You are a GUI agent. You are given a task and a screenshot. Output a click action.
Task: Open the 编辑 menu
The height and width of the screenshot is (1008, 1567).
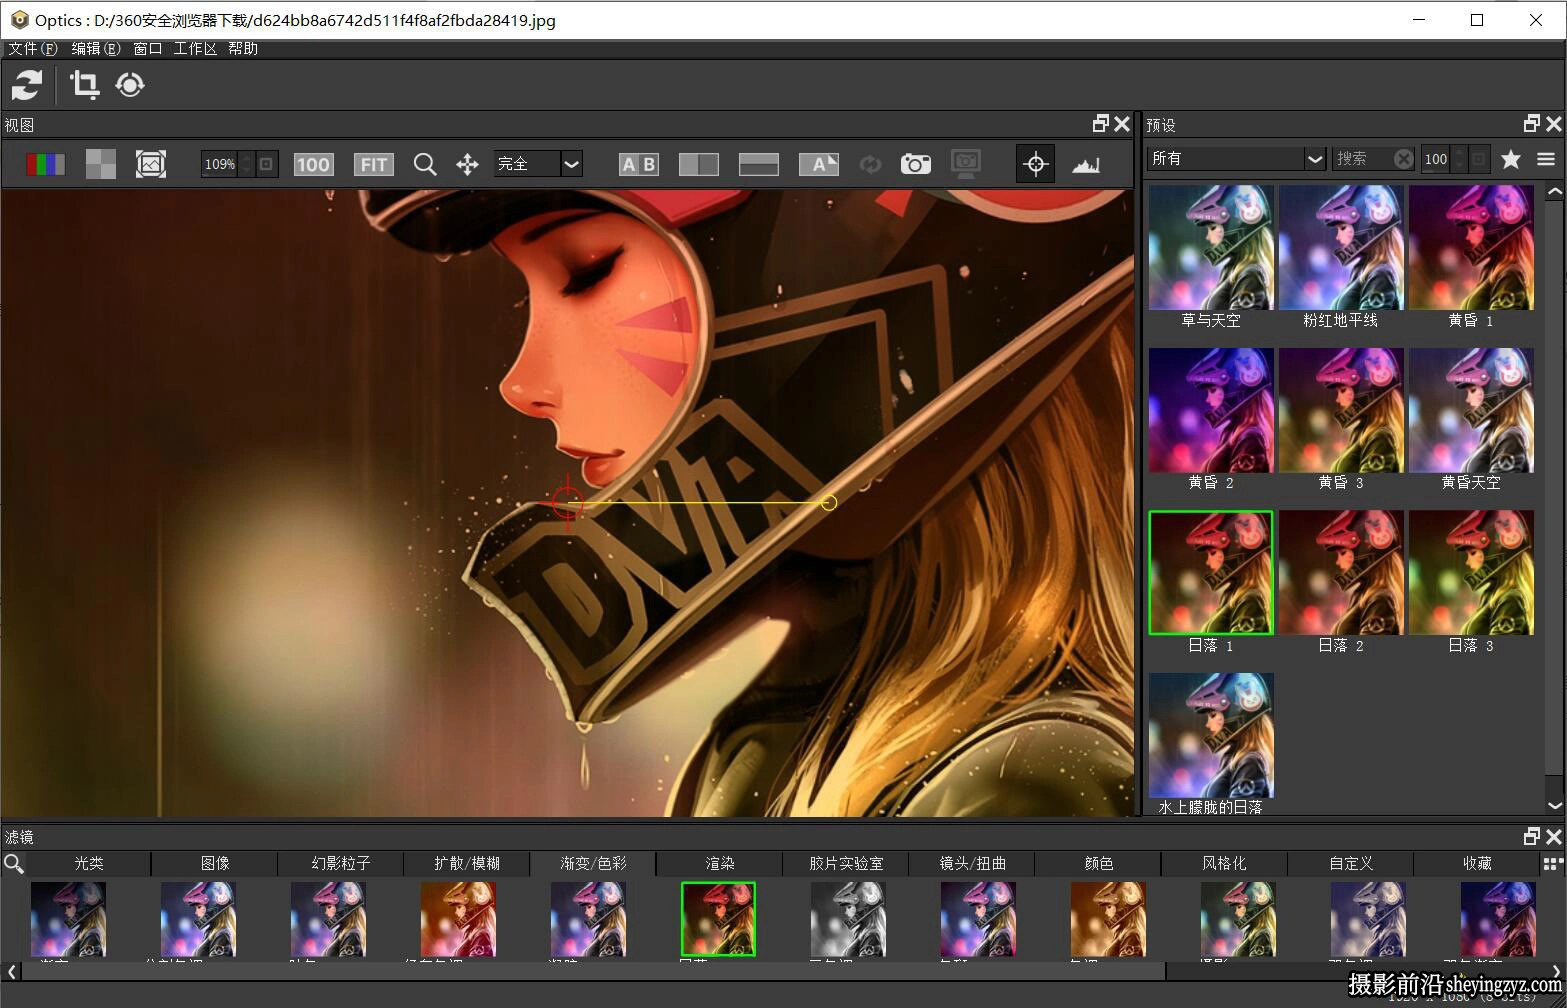(96, 48)
